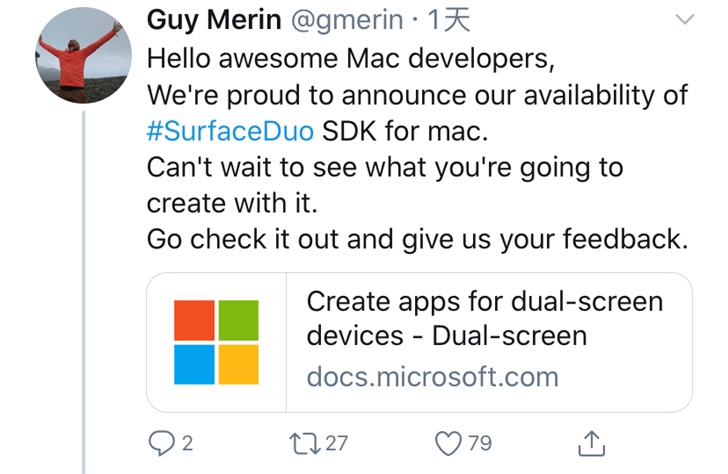Tap the share upload arrow icon
Screen dimensions: 728x474
[591, 442]
